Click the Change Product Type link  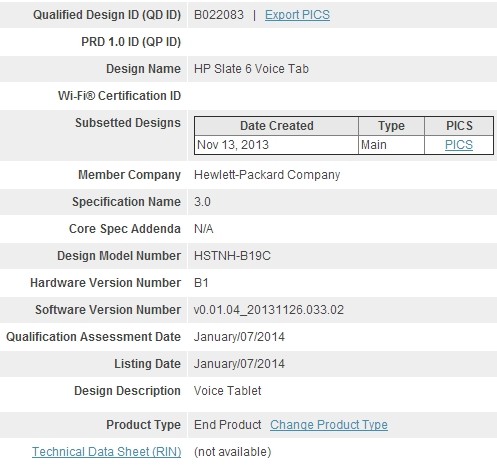(x=329, y=425)
